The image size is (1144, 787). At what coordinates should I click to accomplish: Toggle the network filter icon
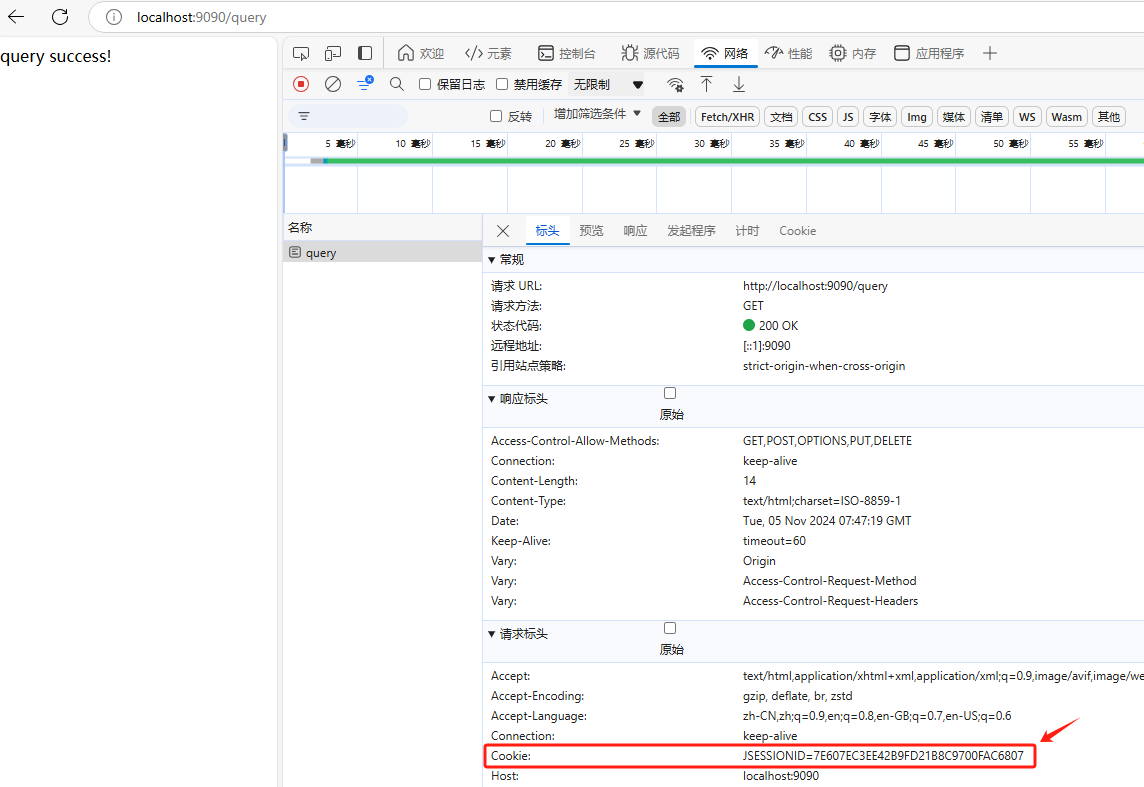click(365, 84)
